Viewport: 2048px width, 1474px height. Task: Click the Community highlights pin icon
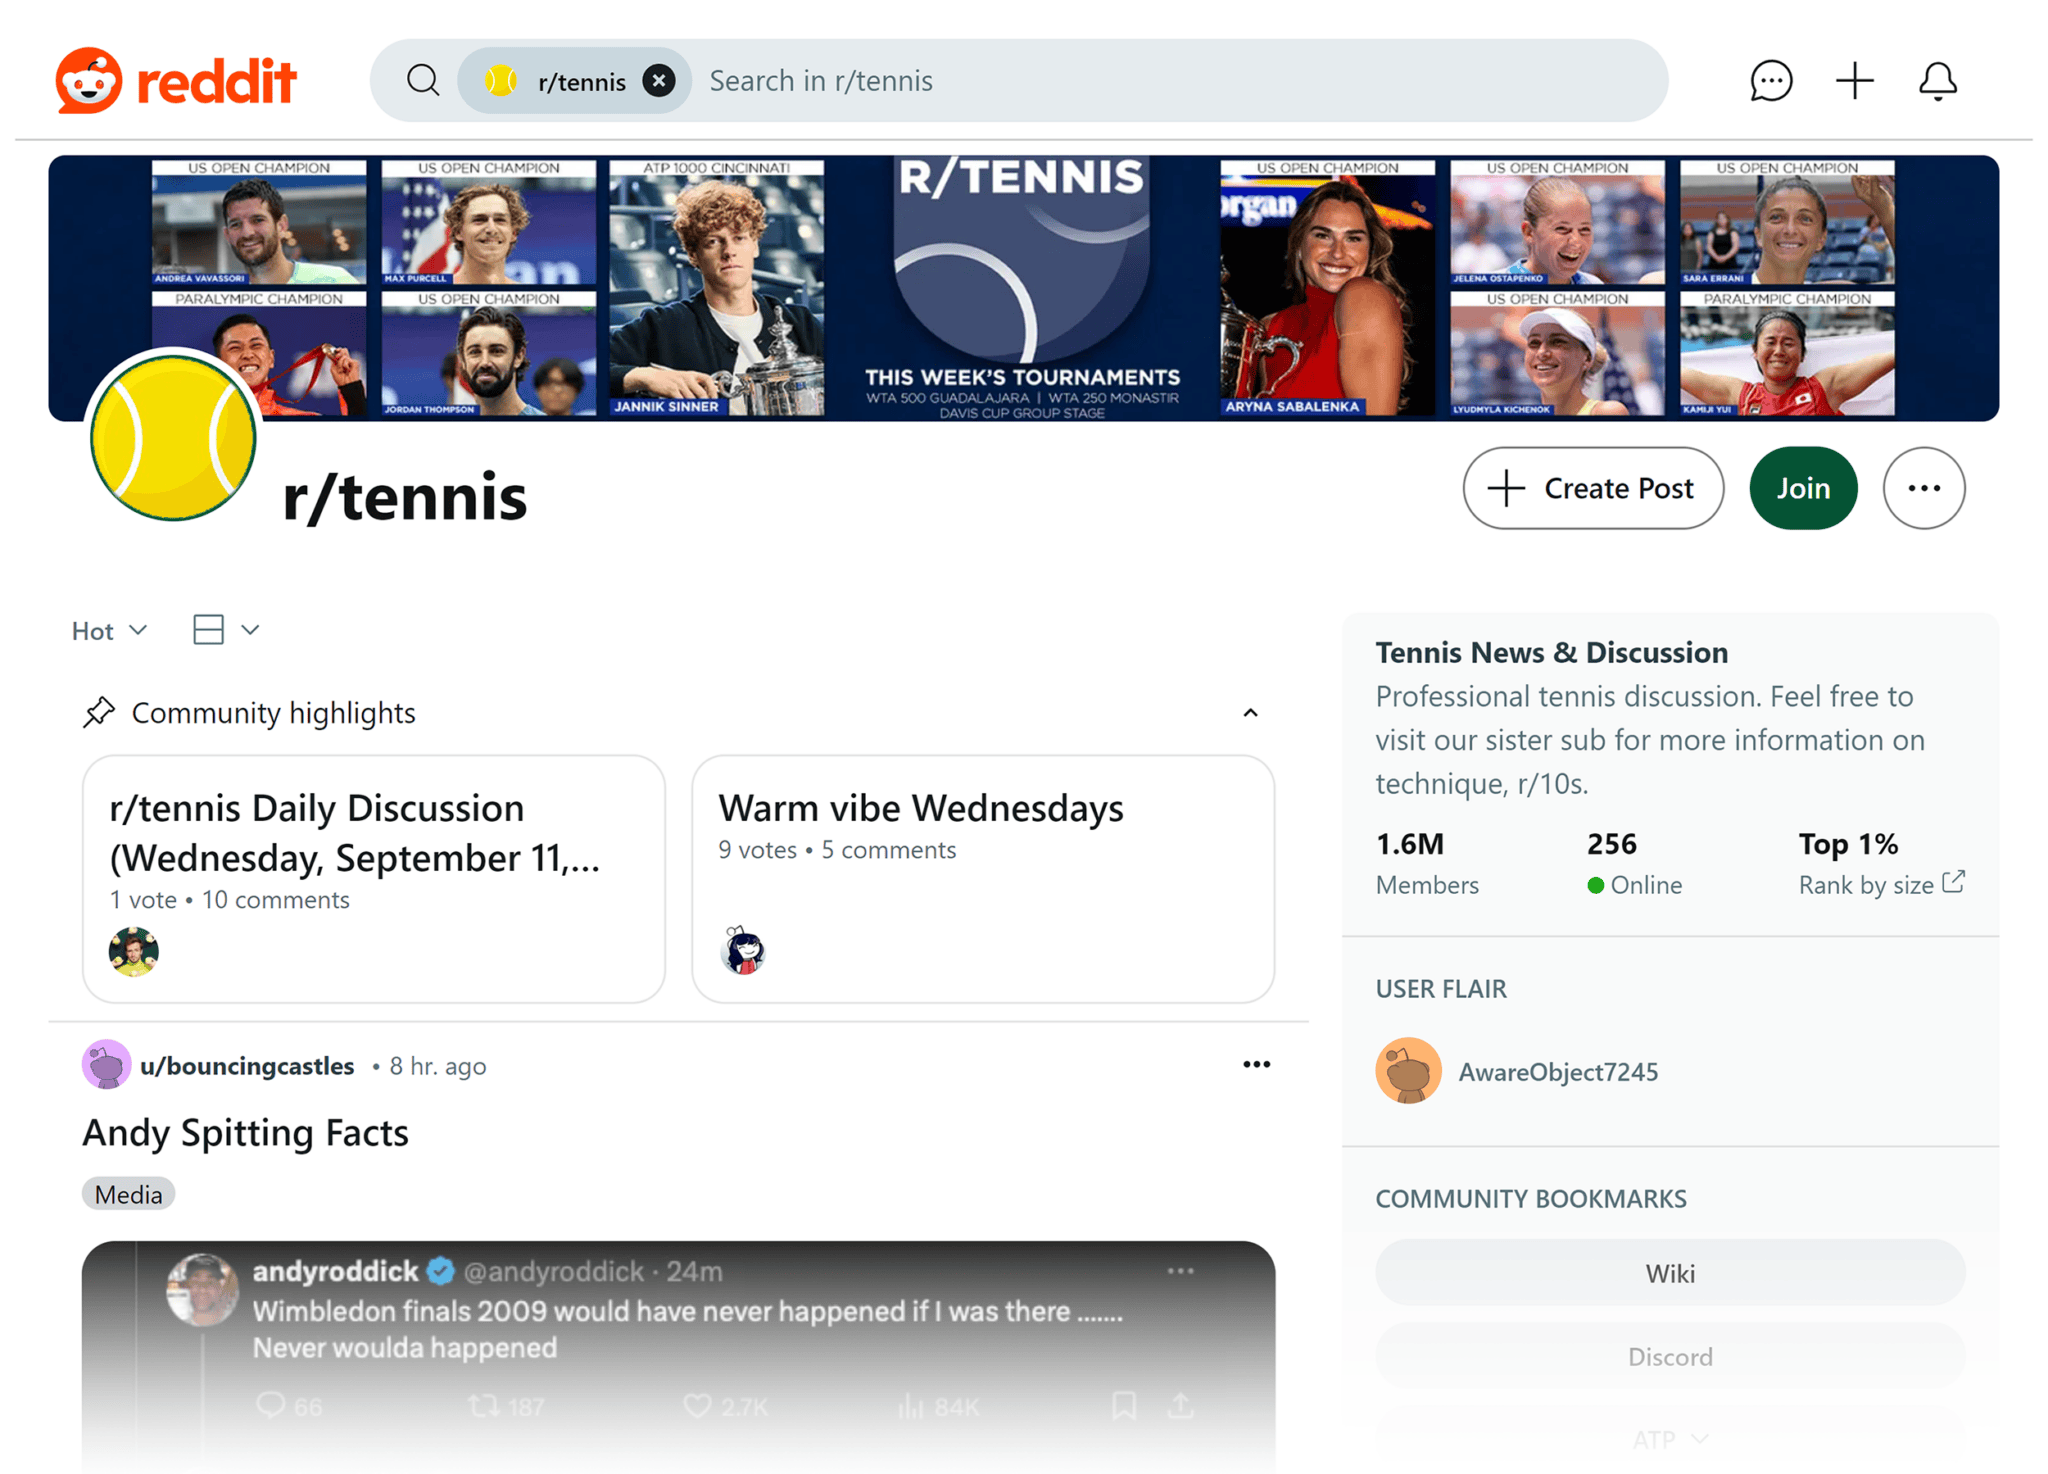[x=100, y=712]
